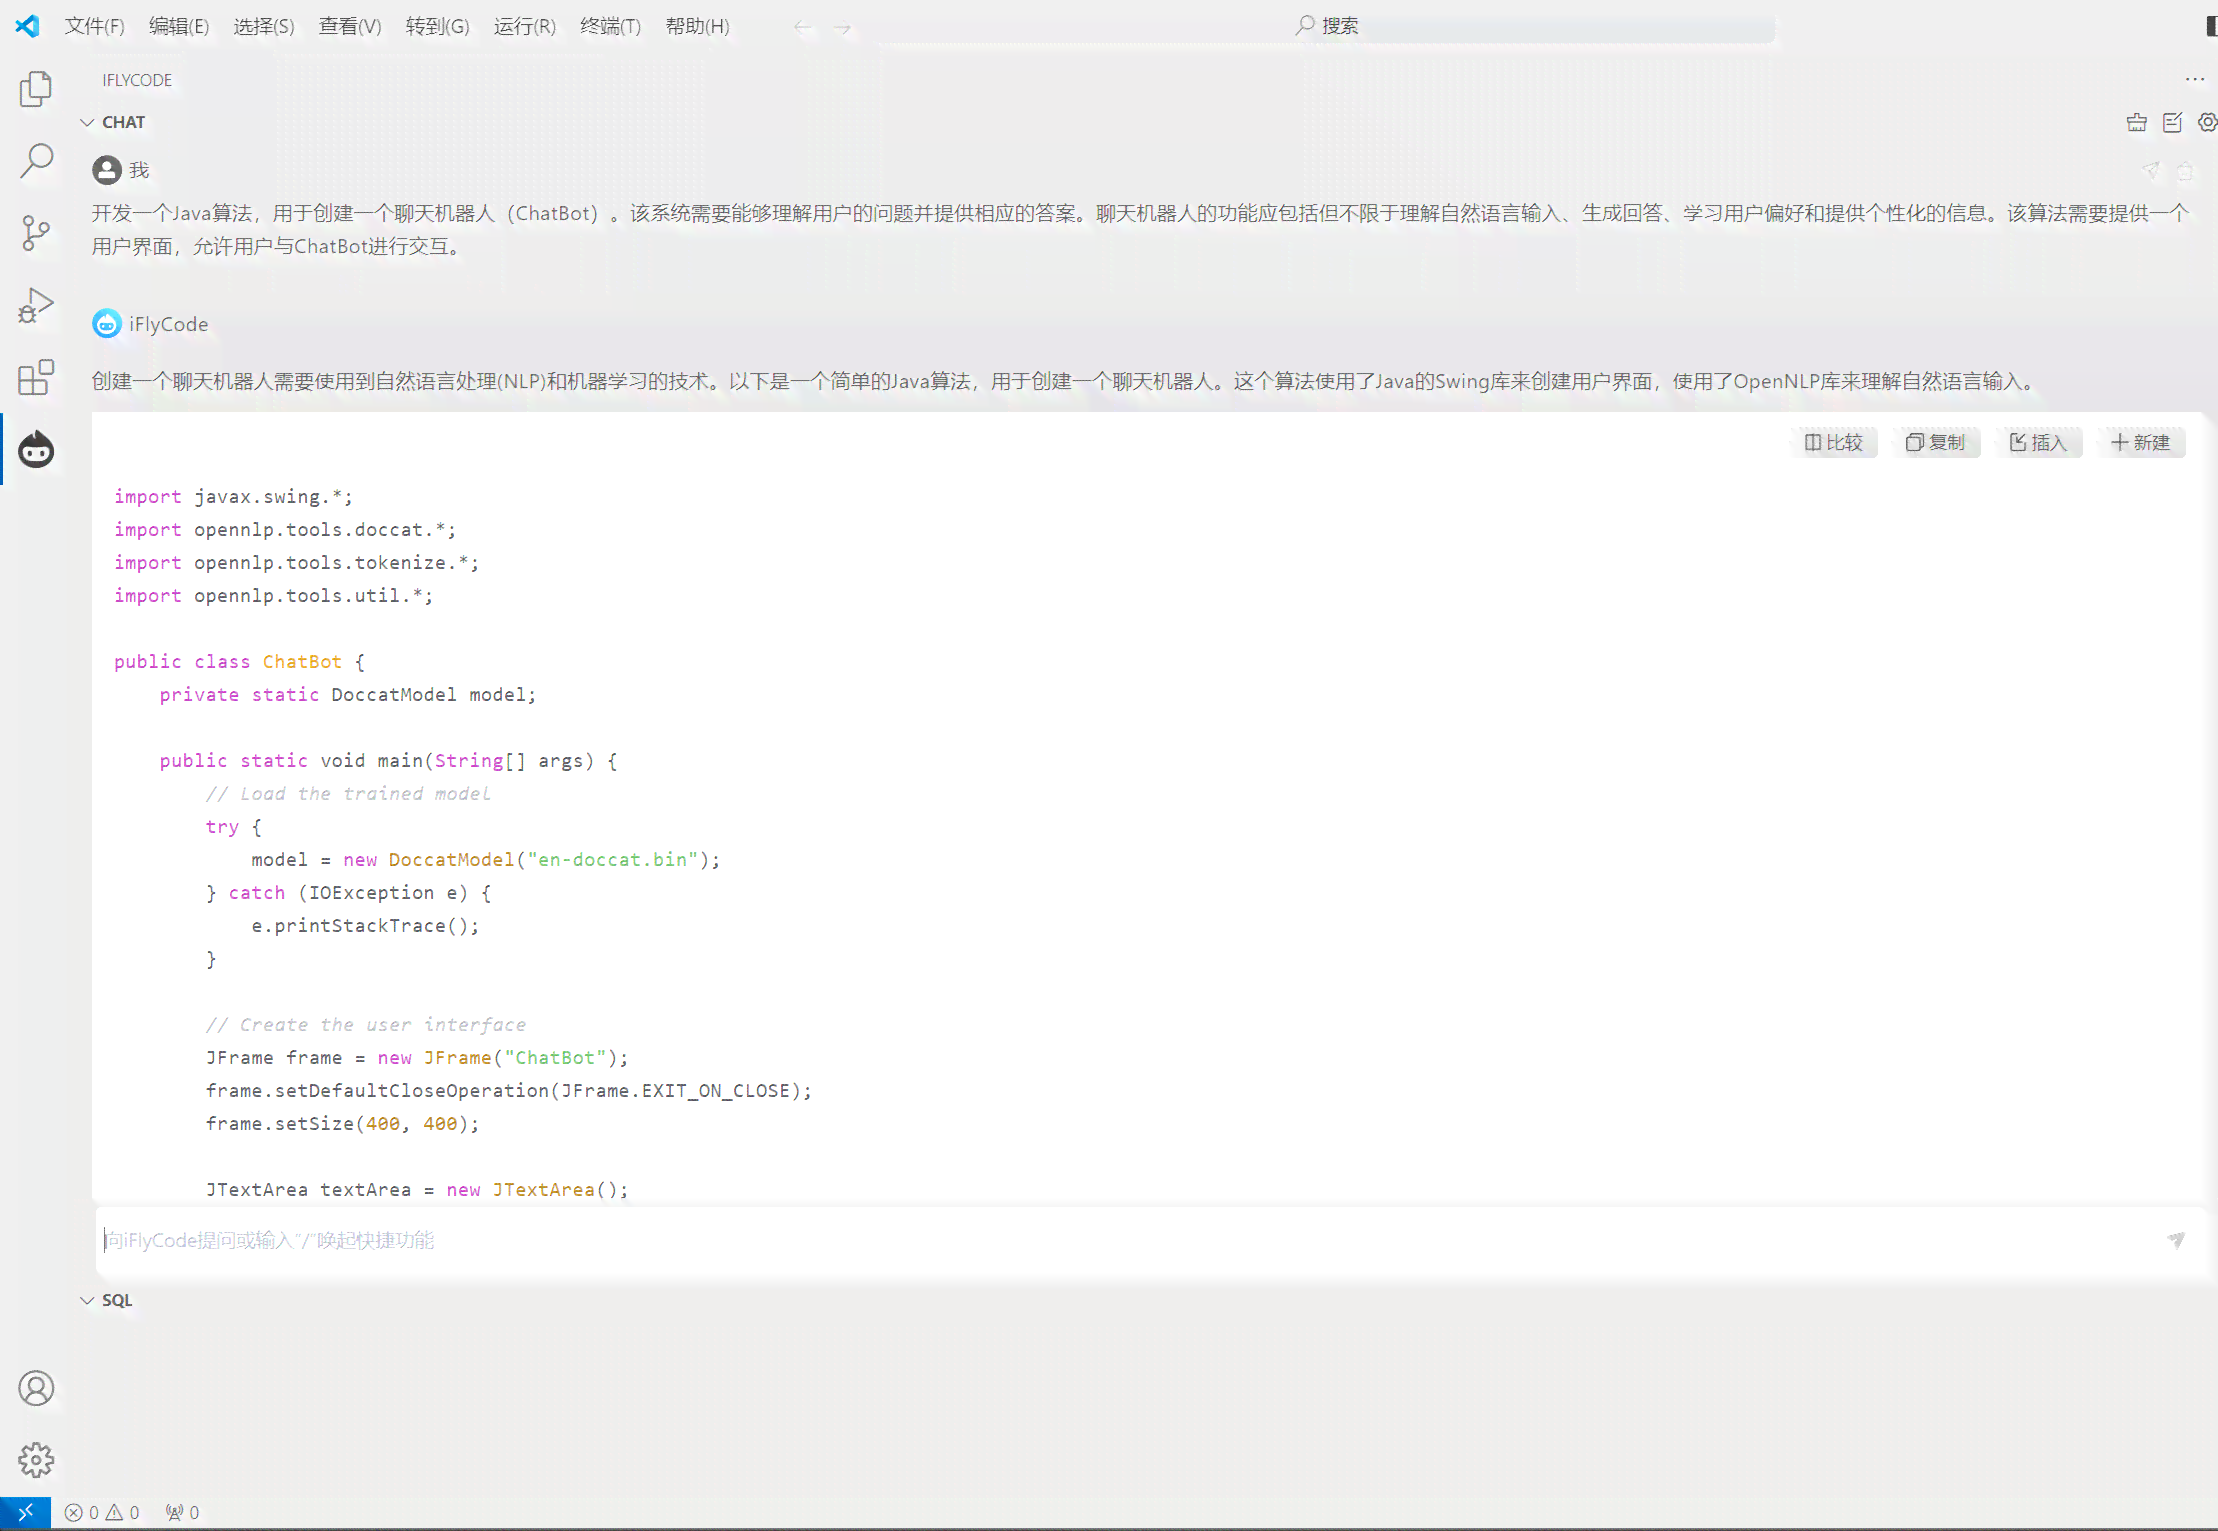The height and width of the screenshot is (1531, 2218).
Task: Go forward with the right navigation arrow
Action: click(843, 27)
